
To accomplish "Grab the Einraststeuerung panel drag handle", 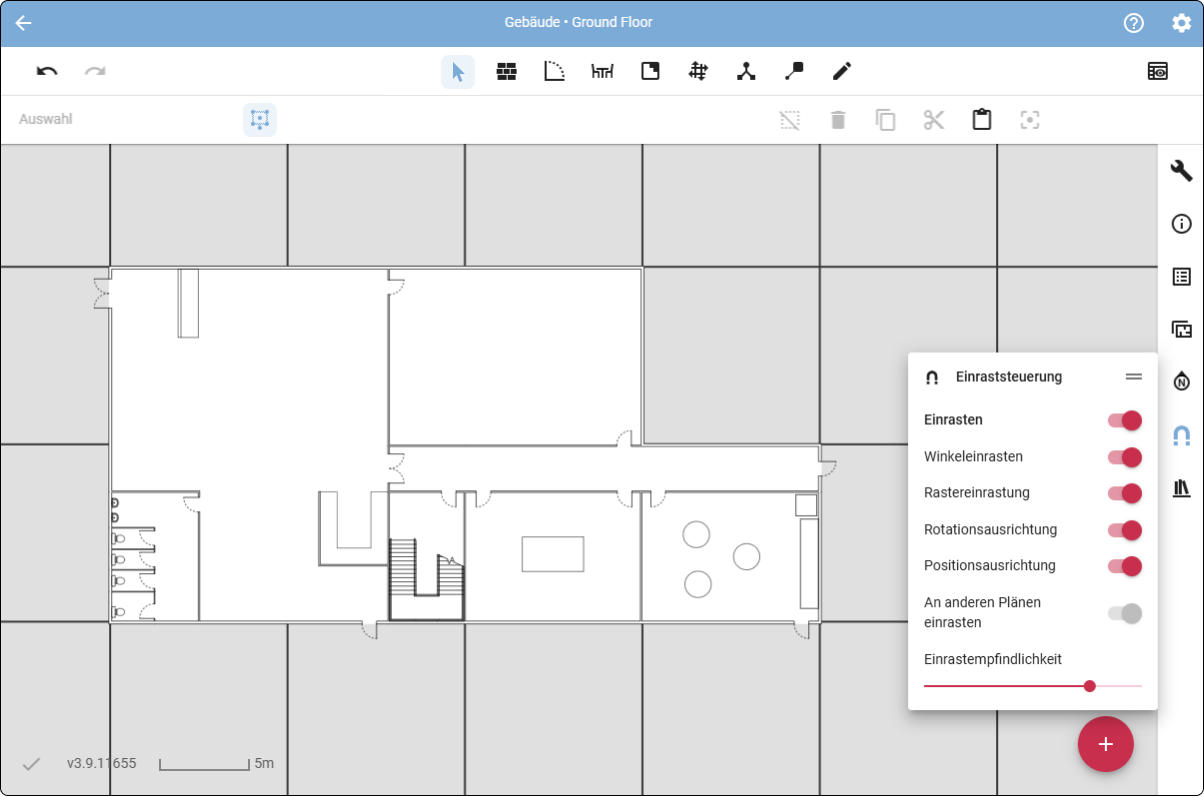I will (1133, 377).
